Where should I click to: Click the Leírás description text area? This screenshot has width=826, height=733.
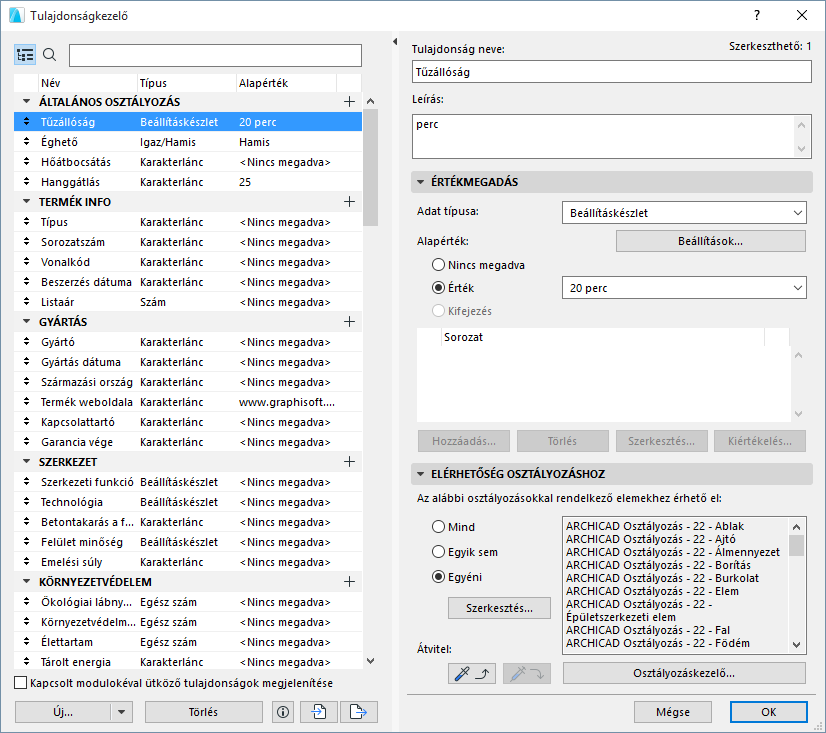(x=603, y=136)
